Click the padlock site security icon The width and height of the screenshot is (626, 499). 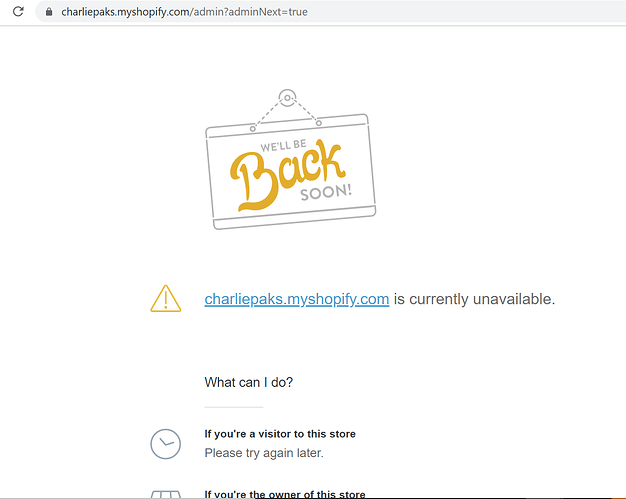coord(49,12)
